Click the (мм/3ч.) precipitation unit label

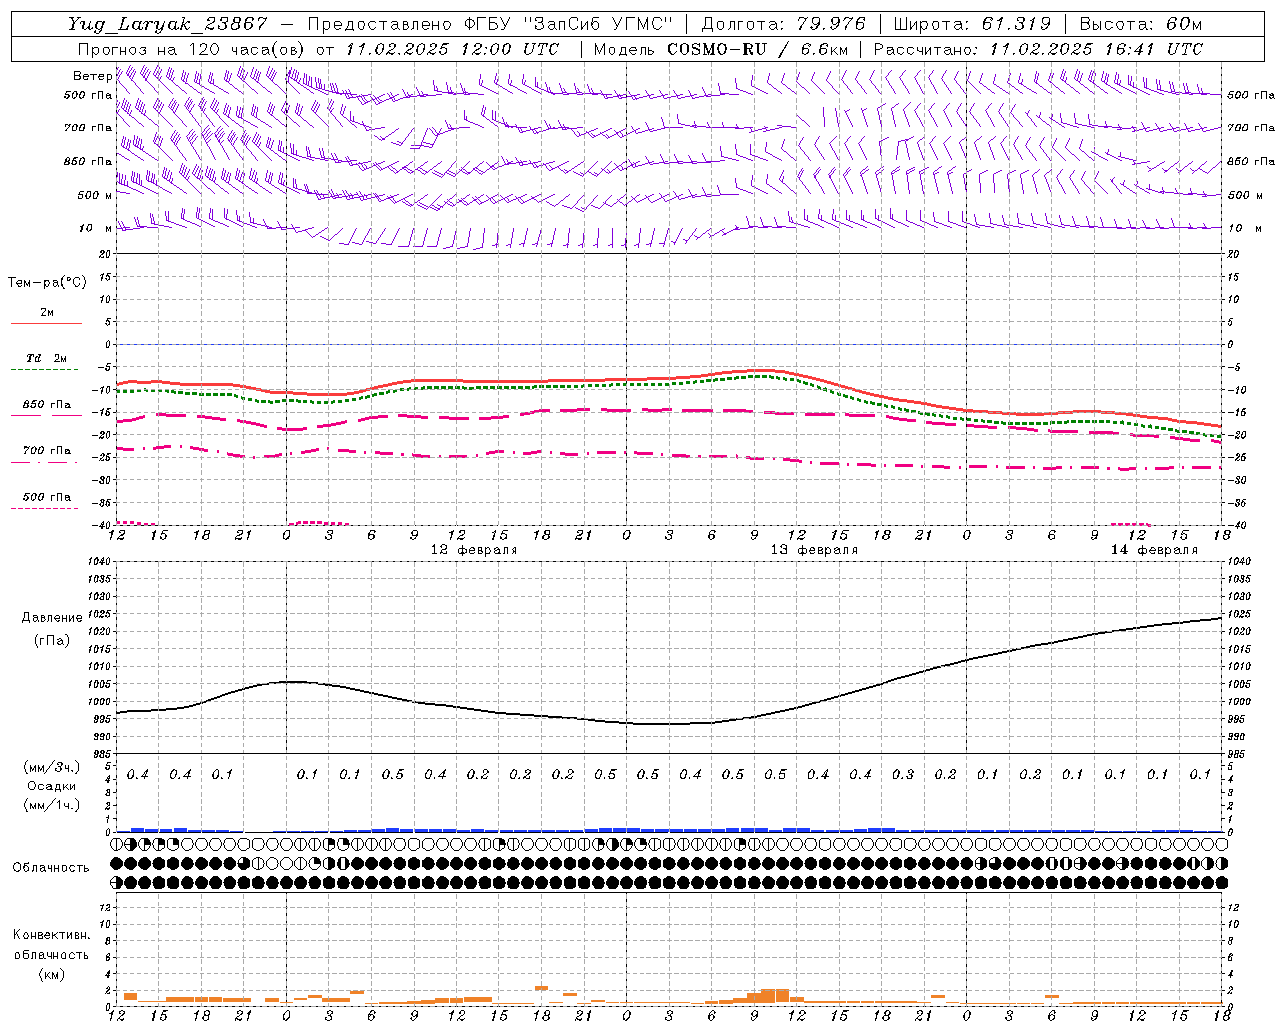52,767
